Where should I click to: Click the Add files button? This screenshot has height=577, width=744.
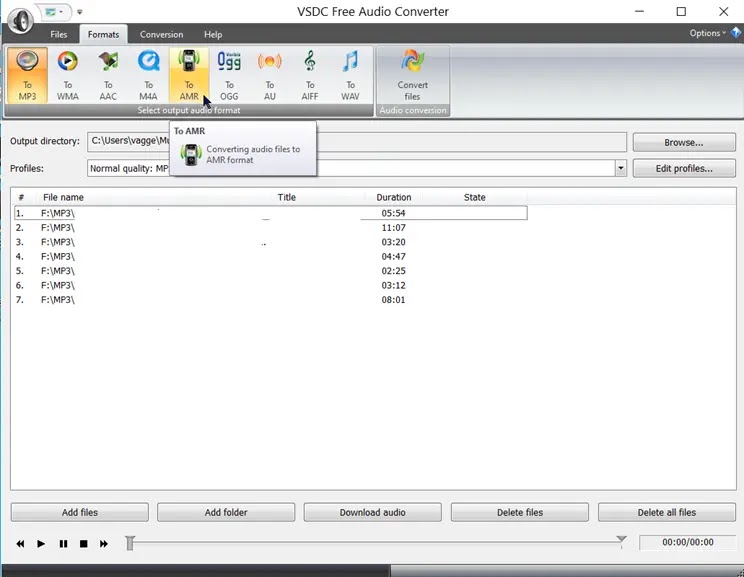pos(80,512)
